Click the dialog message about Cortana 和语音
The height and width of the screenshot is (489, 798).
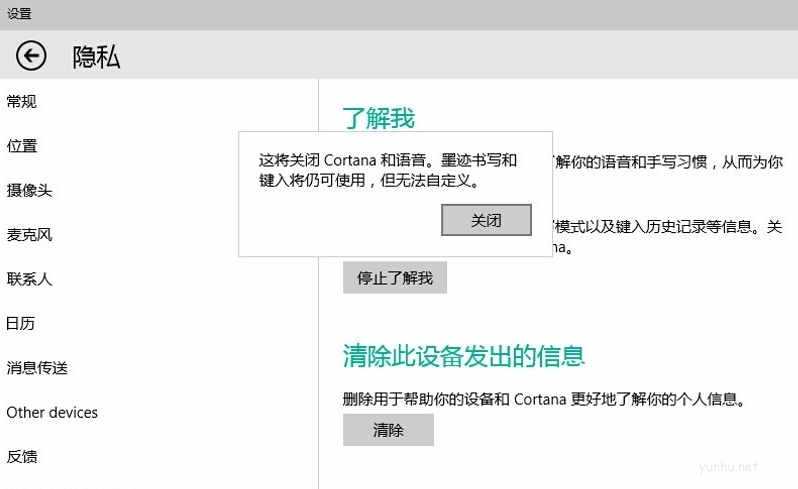pos(388,170)
